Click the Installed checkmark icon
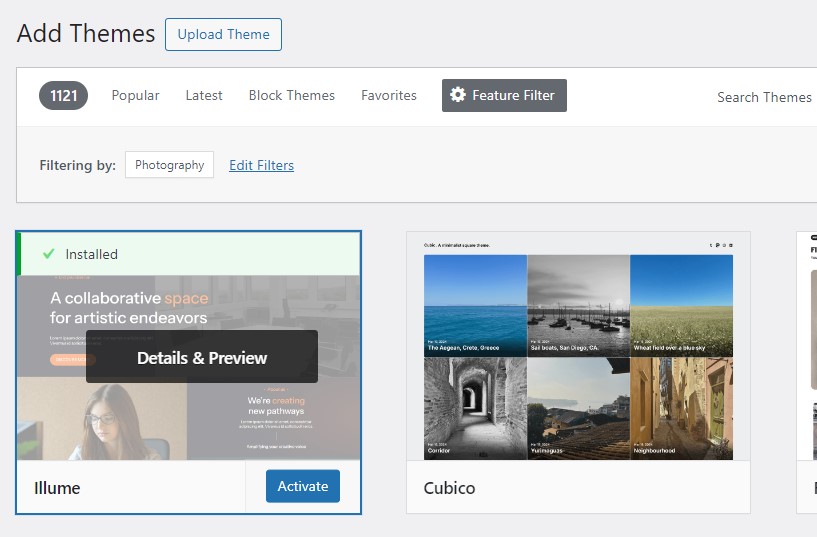This screenshot has height=537, width=817. [x=48, y=254]
